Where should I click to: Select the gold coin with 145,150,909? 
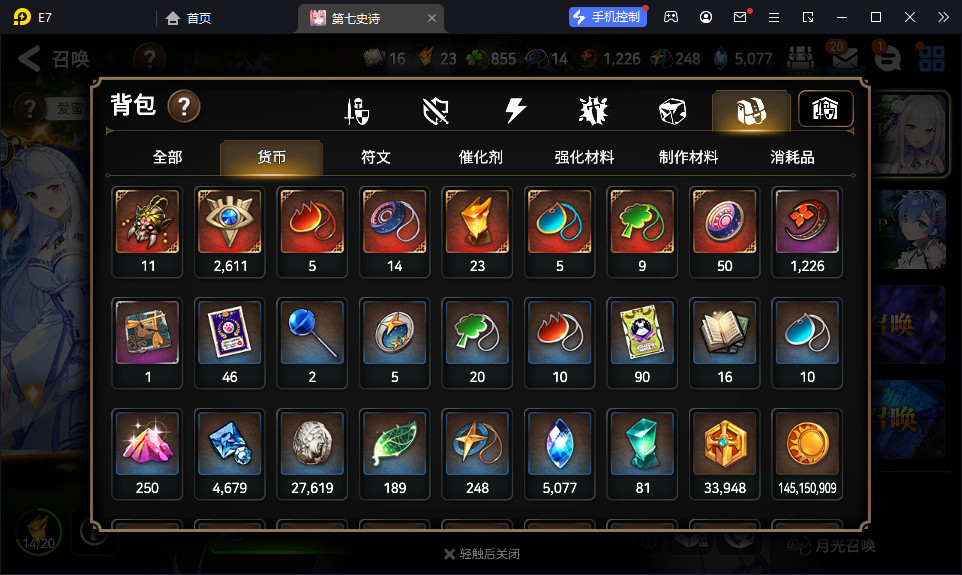point(807,454)
